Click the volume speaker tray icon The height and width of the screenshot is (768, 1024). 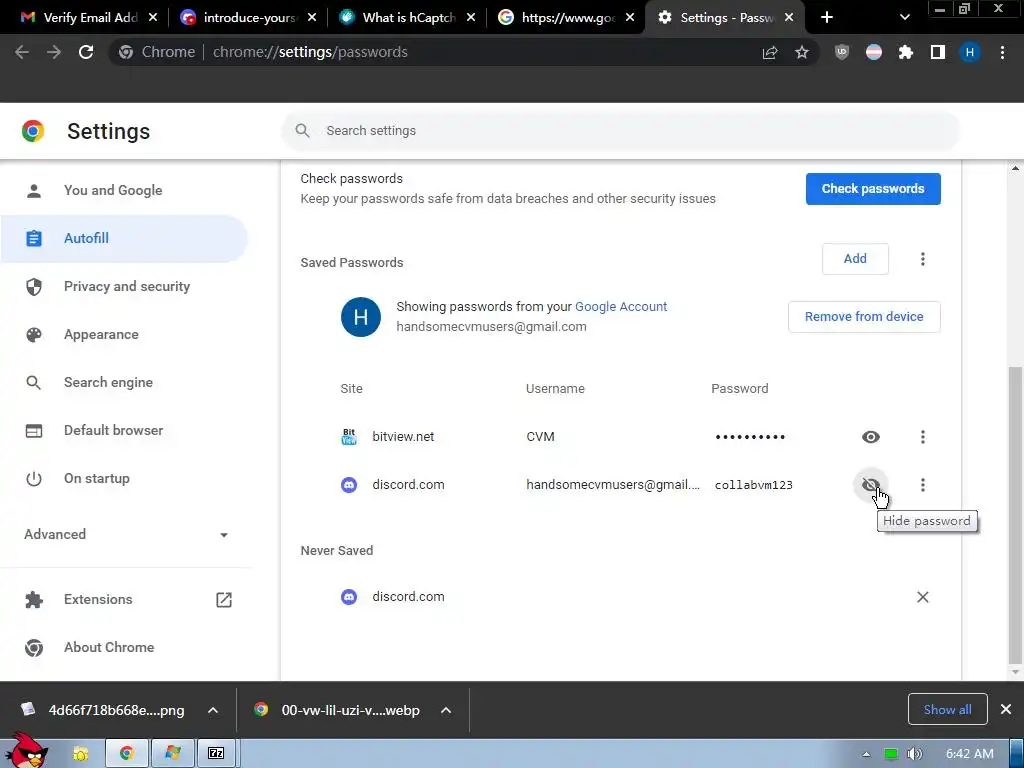point(914,754)
